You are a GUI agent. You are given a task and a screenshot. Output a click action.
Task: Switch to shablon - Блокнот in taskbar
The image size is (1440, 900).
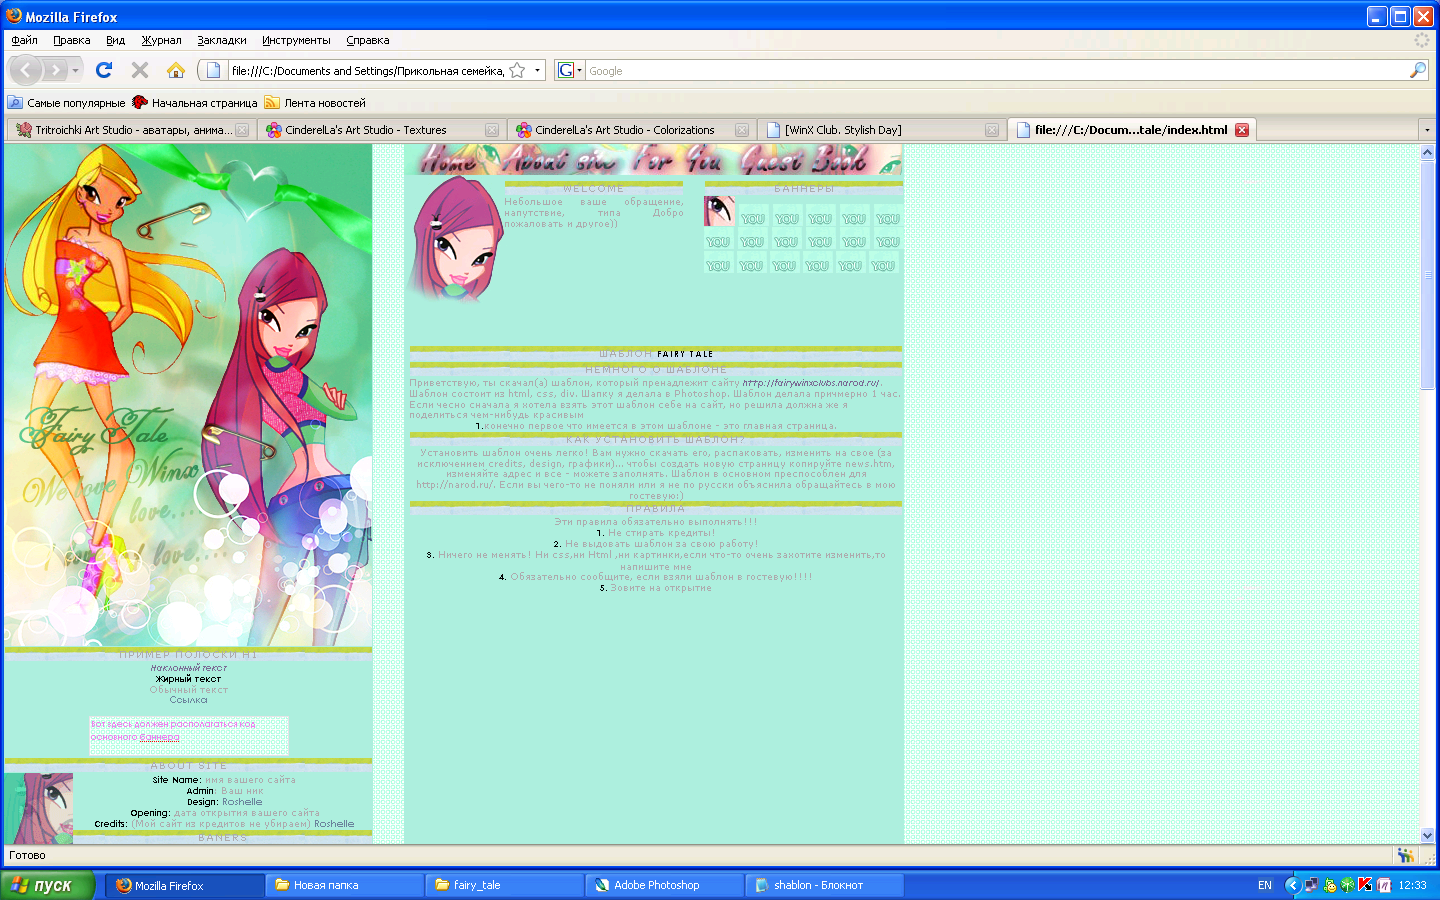pyautogui.click(x=825, y=885)
